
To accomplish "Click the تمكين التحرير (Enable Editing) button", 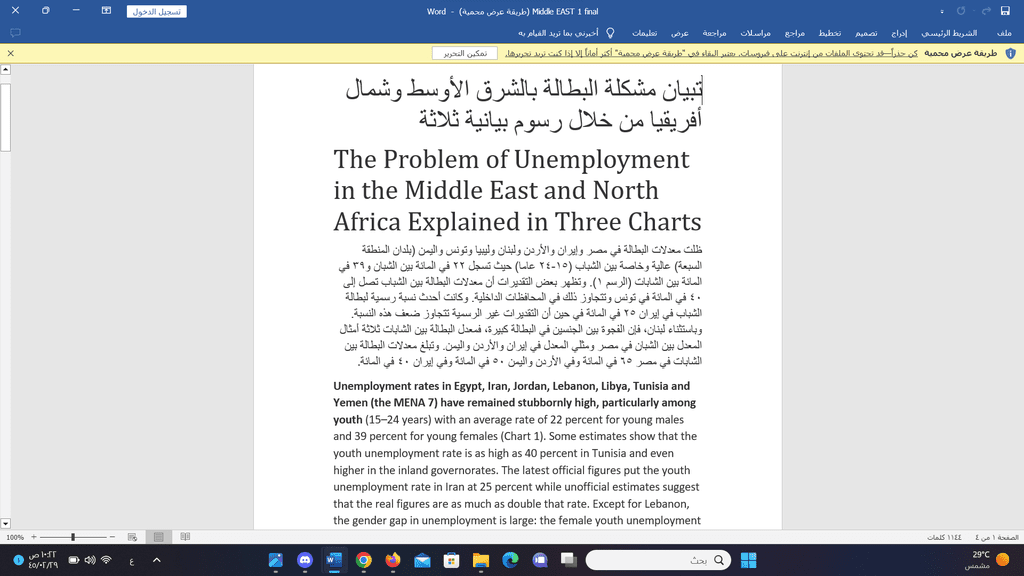I will pos(465,54).
